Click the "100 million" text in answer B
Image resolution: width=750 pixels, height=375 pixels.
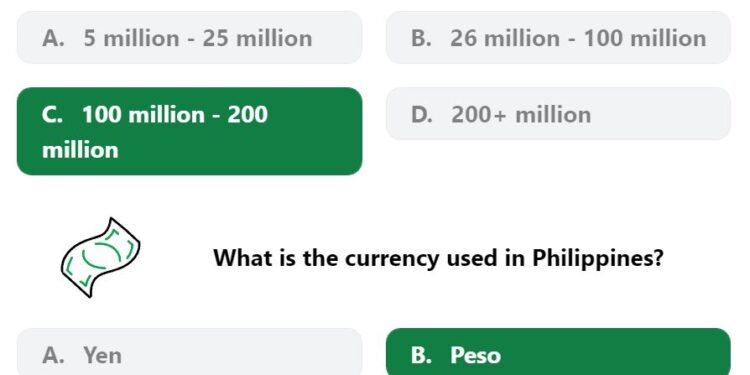click(x=645, y=38)
